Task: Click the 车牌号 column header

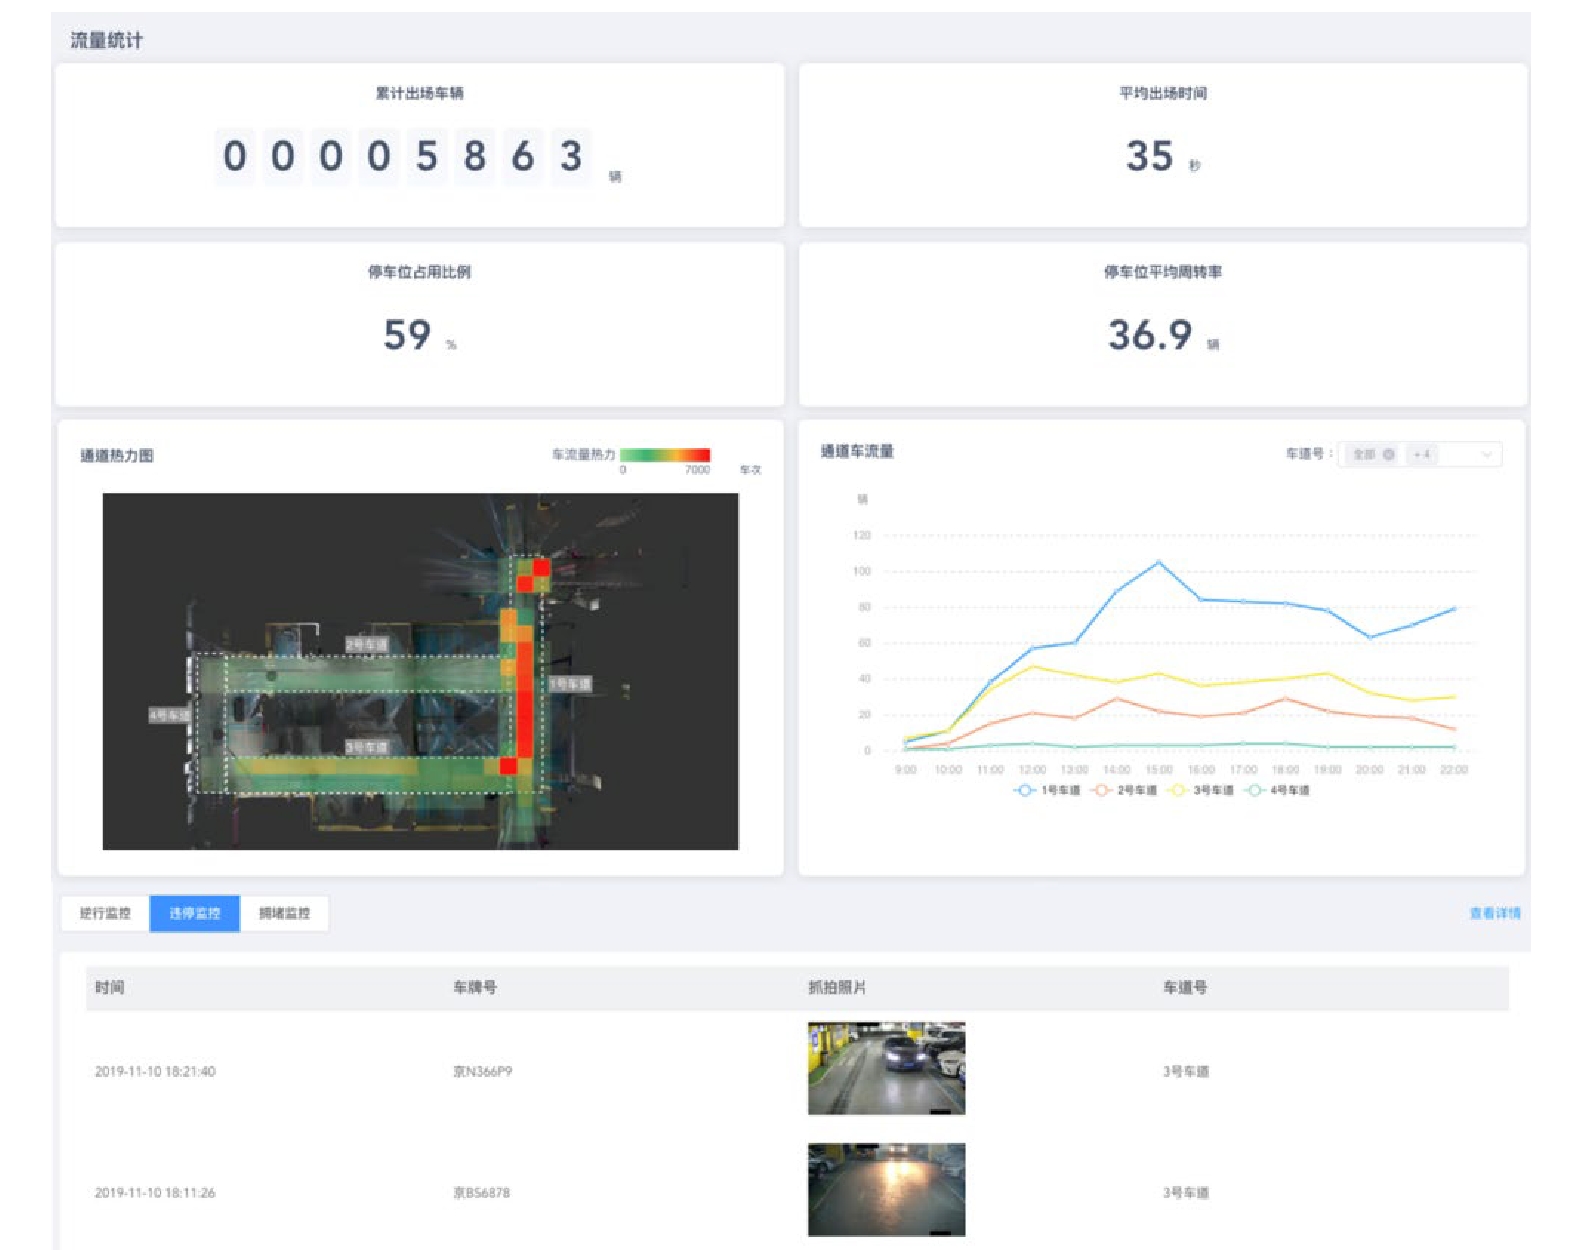Action: click(475, 988)
